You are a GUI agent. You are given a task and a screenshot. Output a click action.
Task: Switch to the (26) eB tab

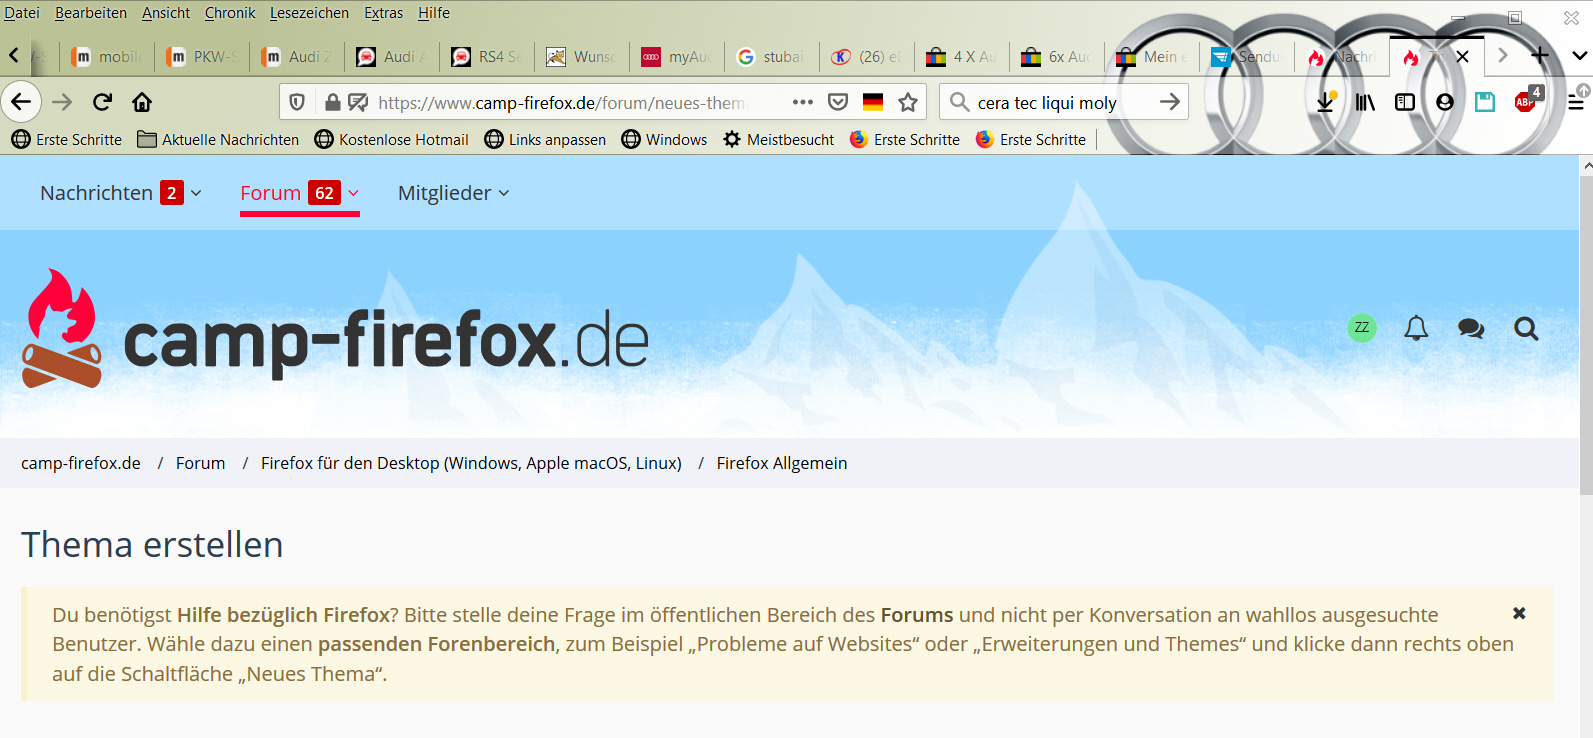pyautogui.click(x=867, y=57)
